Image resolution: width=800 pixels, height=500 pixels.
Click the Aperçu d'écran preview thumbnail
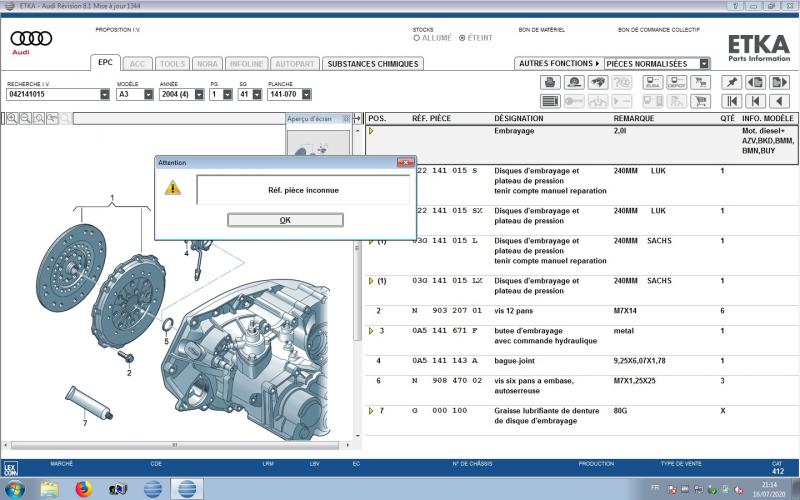pos(318,144)
